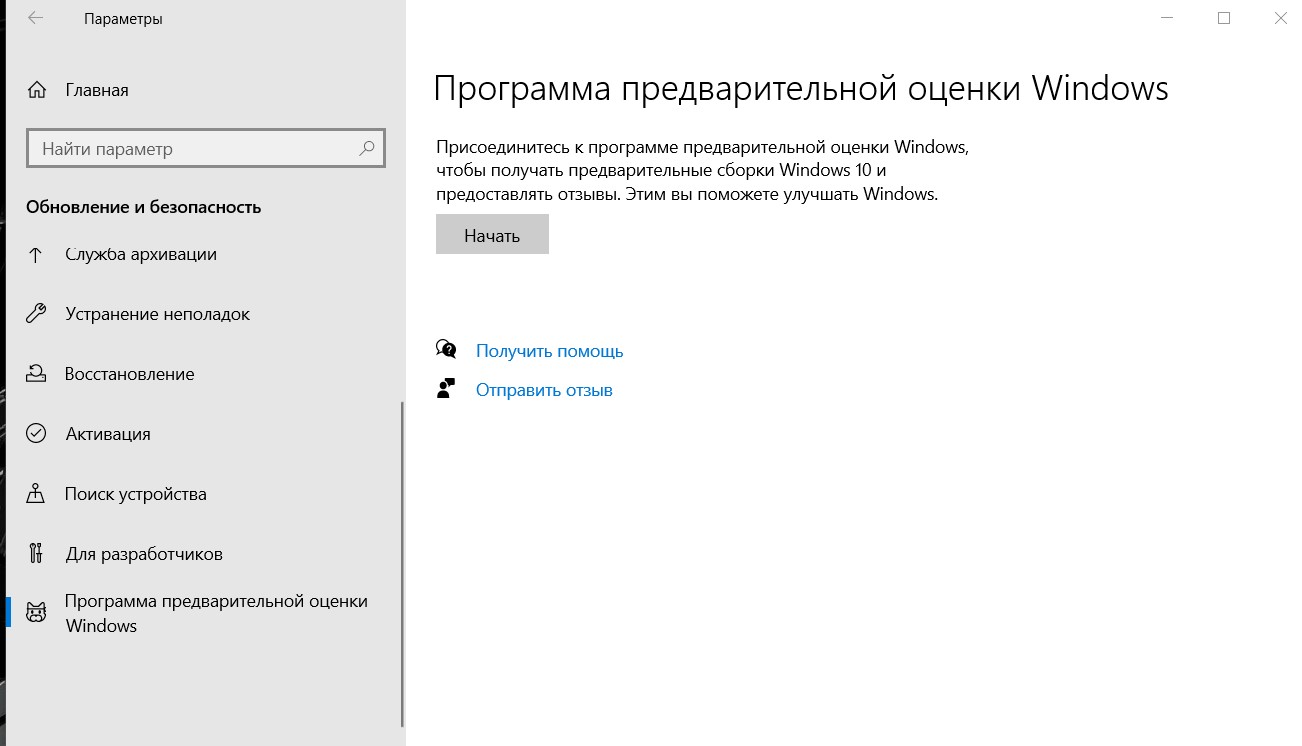The height and width of the screenshot is (746, 1302).
Task: Minimize the Параметры window
Action: point(1168,18)
